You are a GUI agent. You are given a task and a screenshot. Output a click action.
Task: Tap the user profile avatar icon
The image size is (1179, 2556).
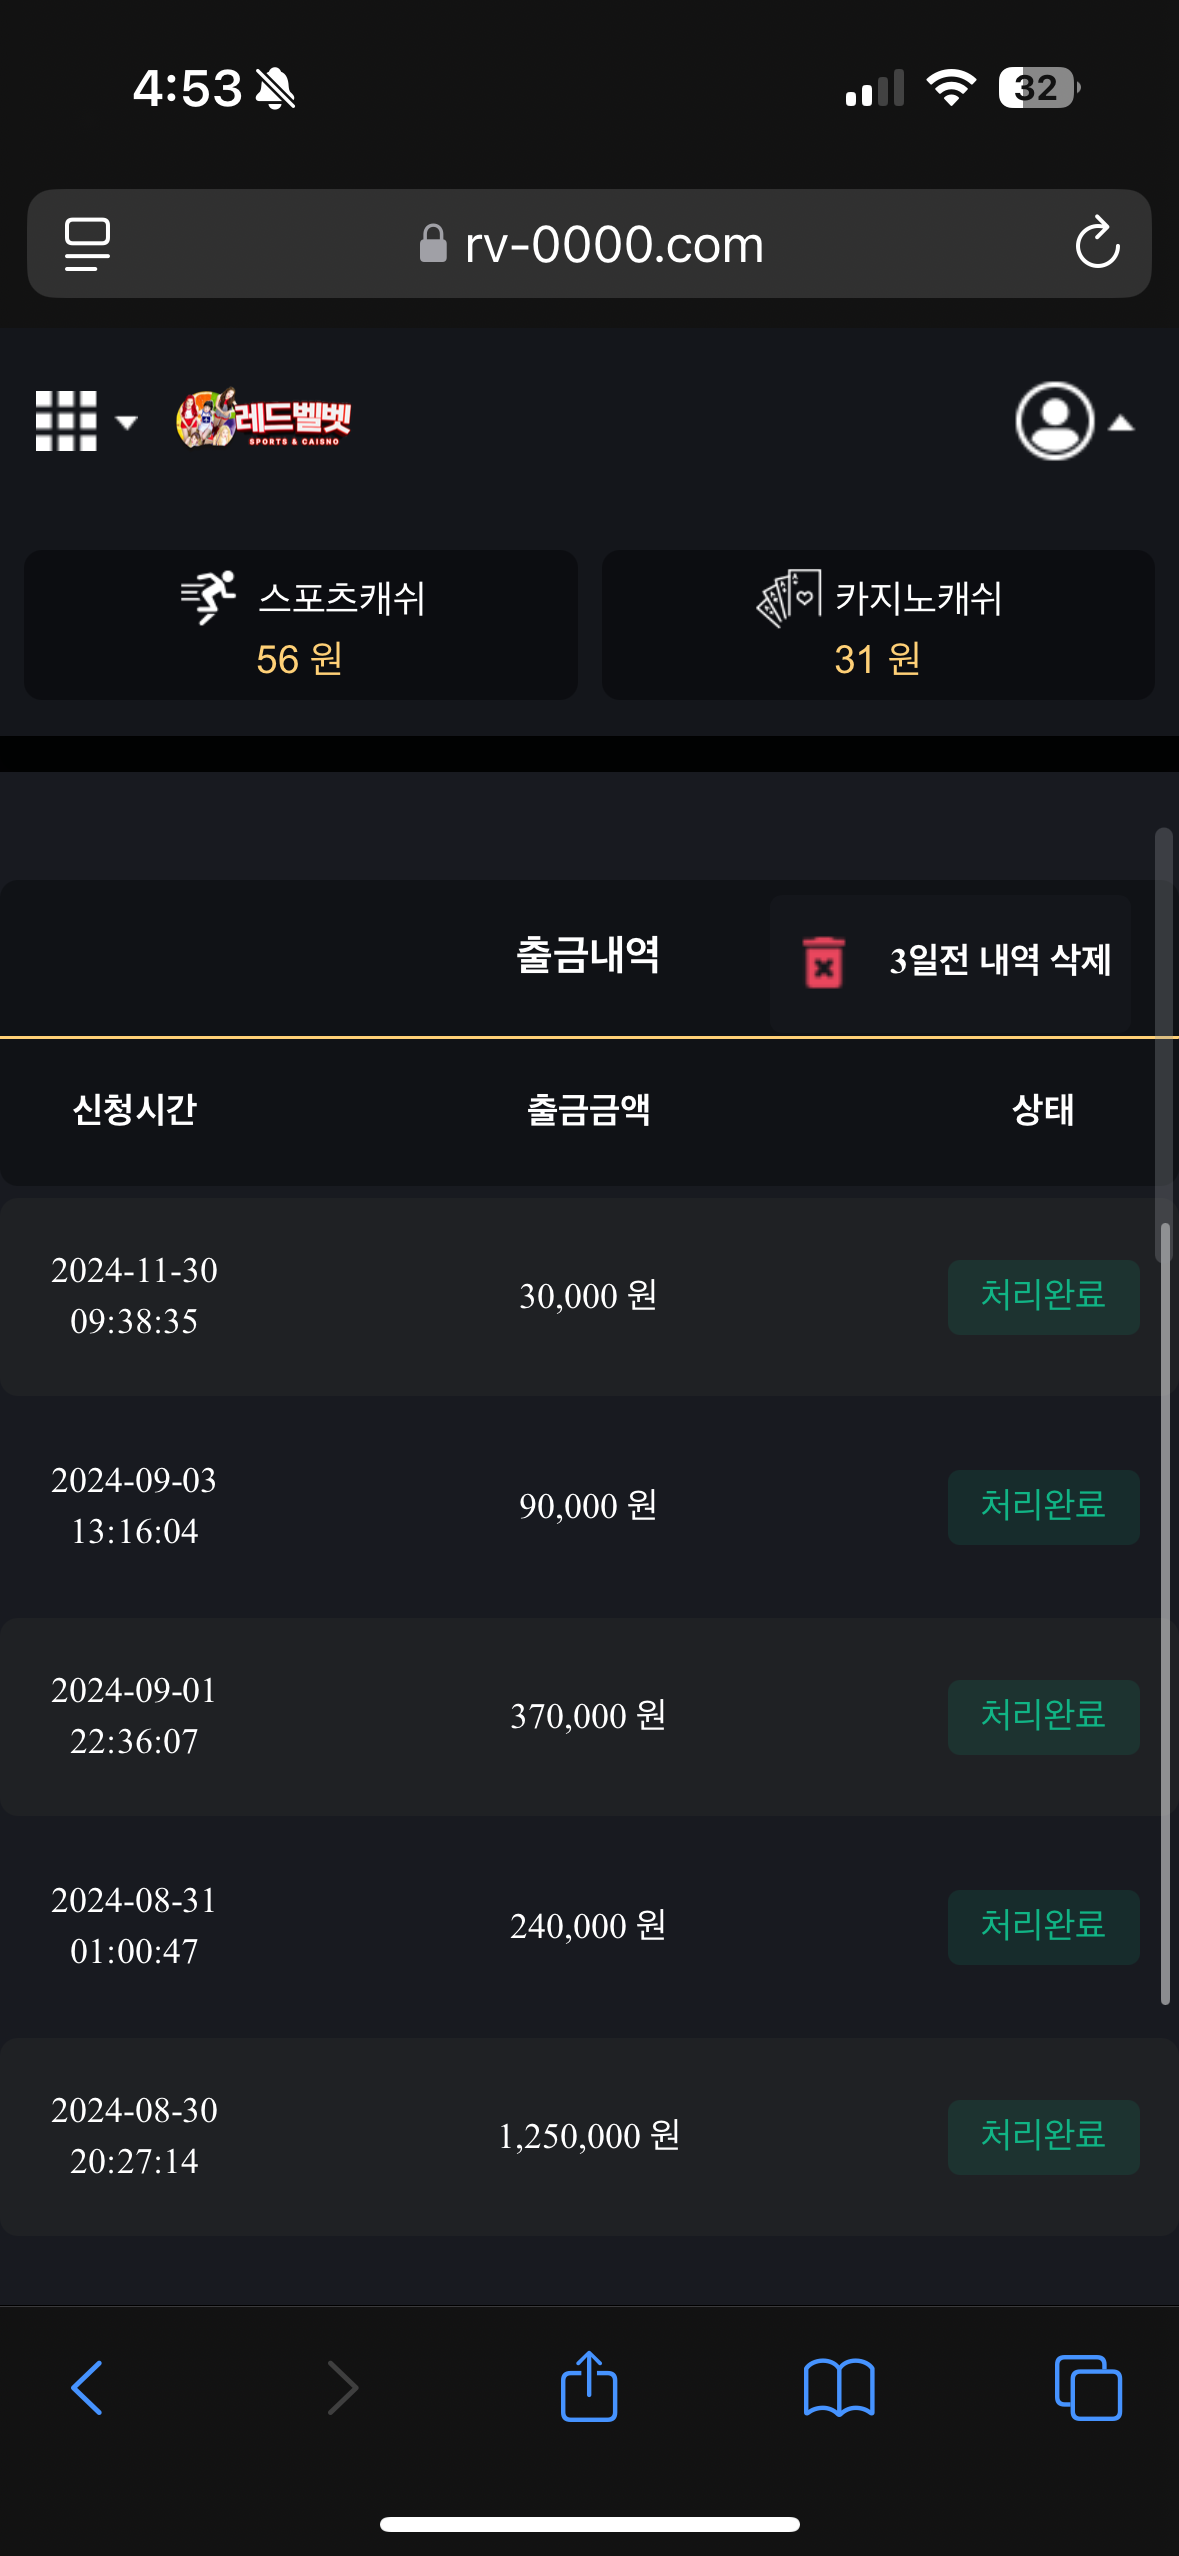pos(1054,421)
